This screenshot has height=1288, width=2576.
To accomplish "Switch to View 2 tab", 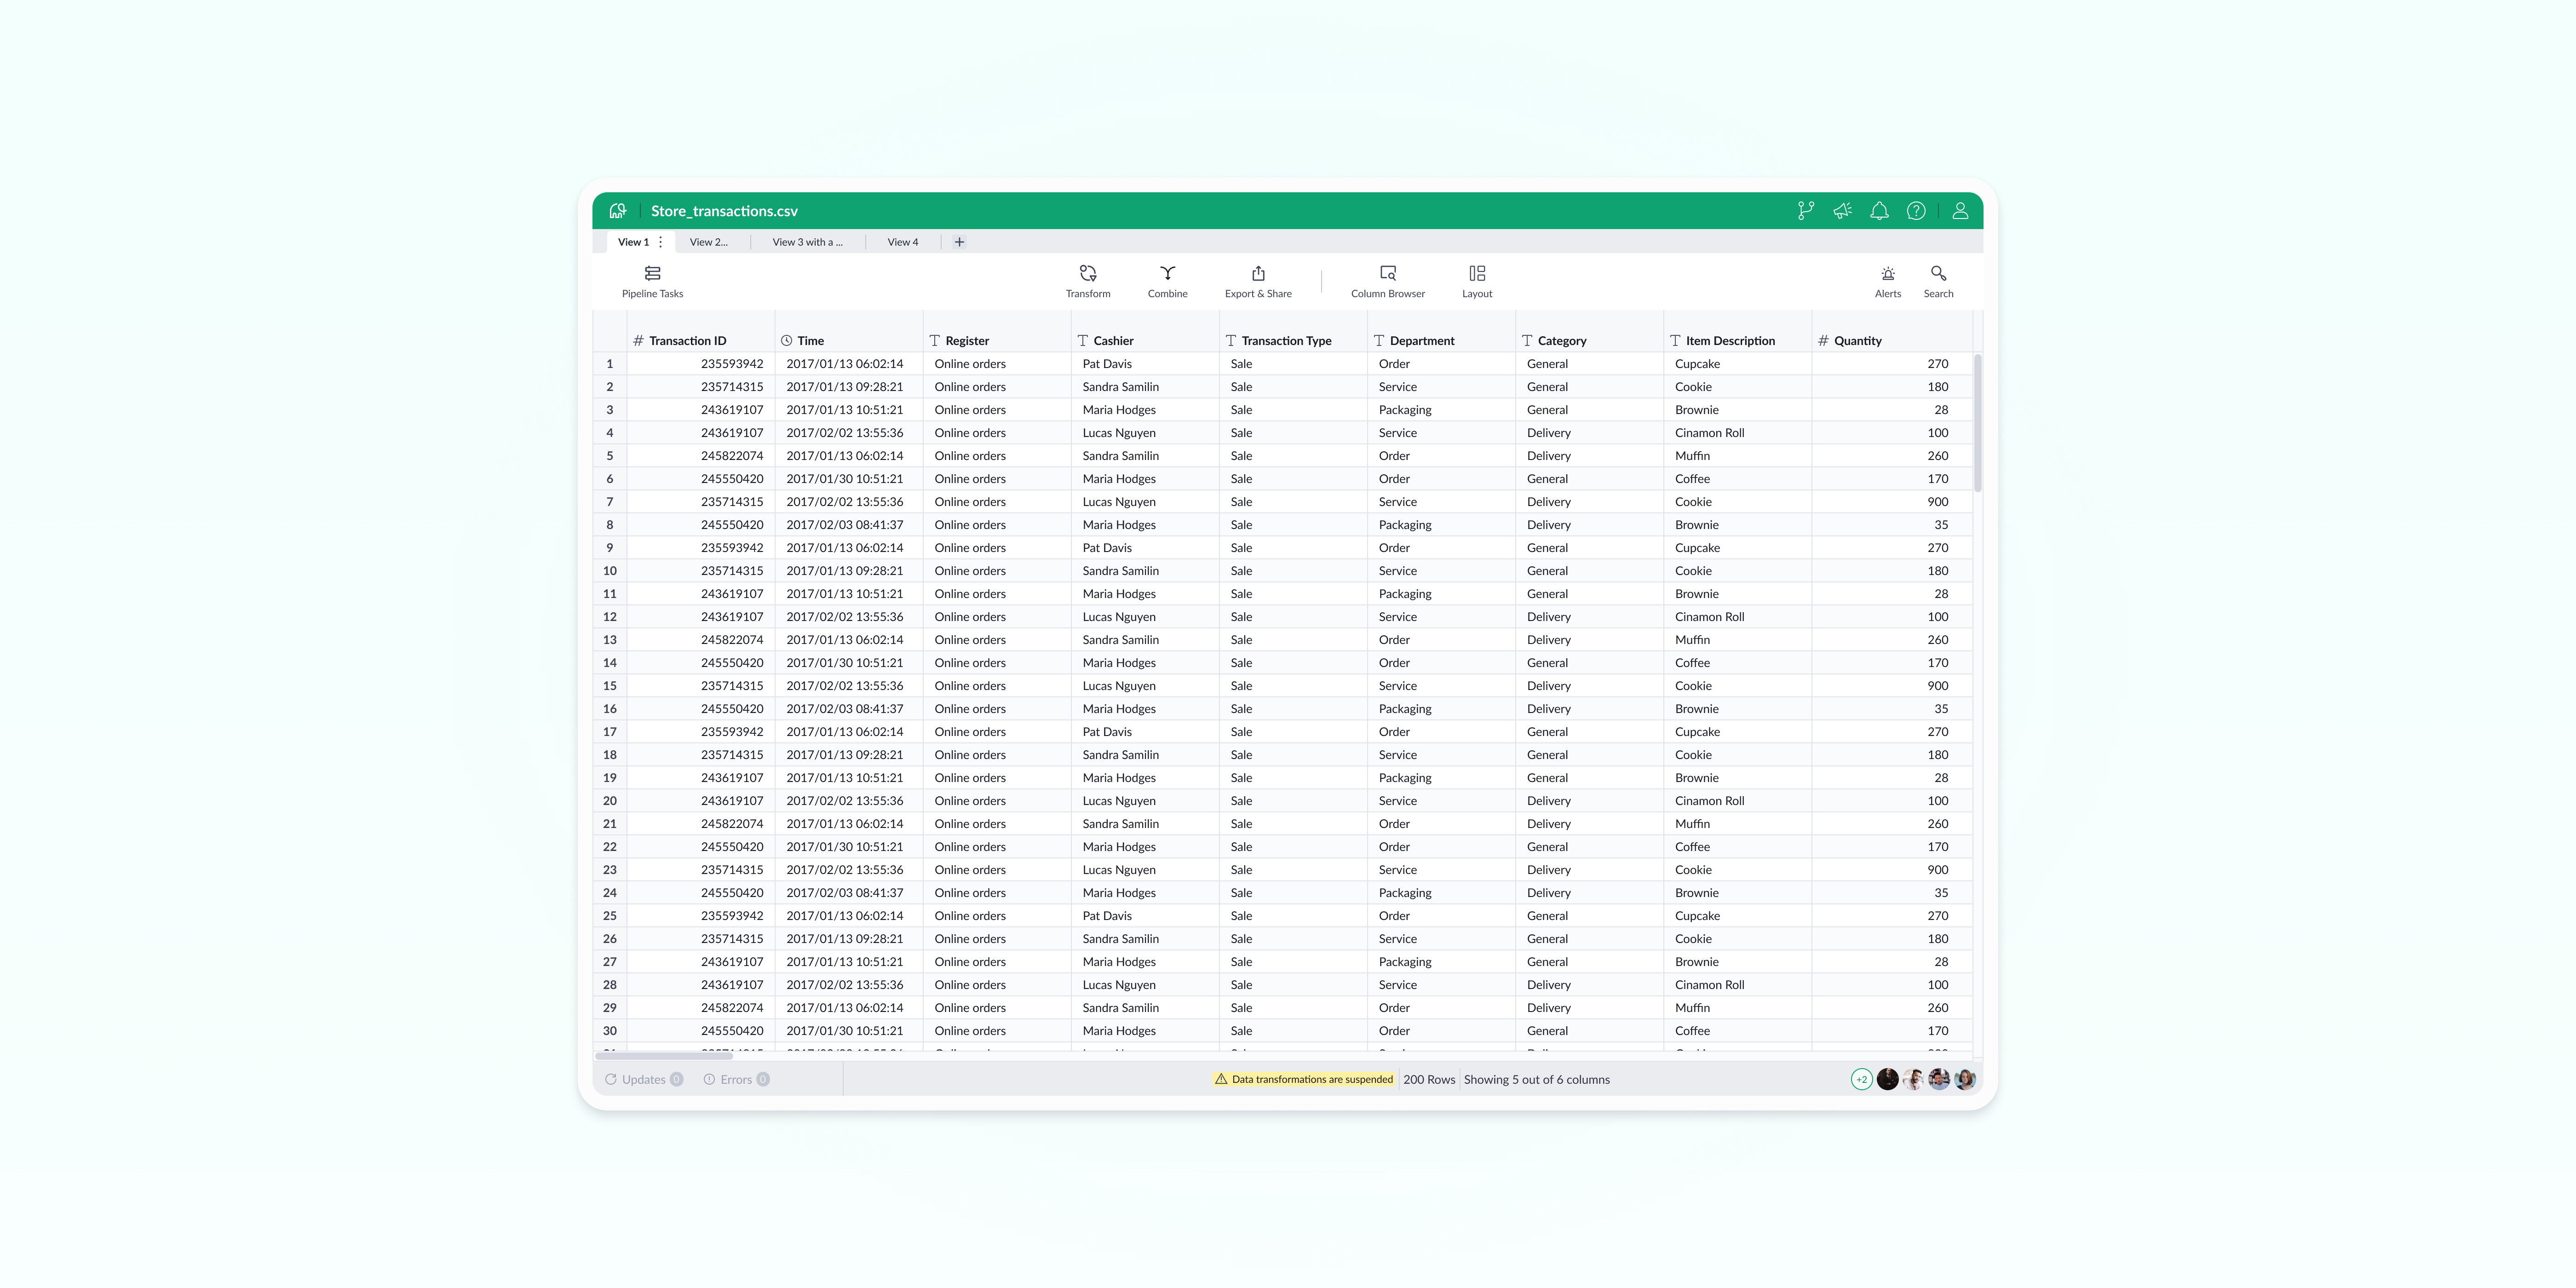I will pyautogui.click(x=709, y=242).
